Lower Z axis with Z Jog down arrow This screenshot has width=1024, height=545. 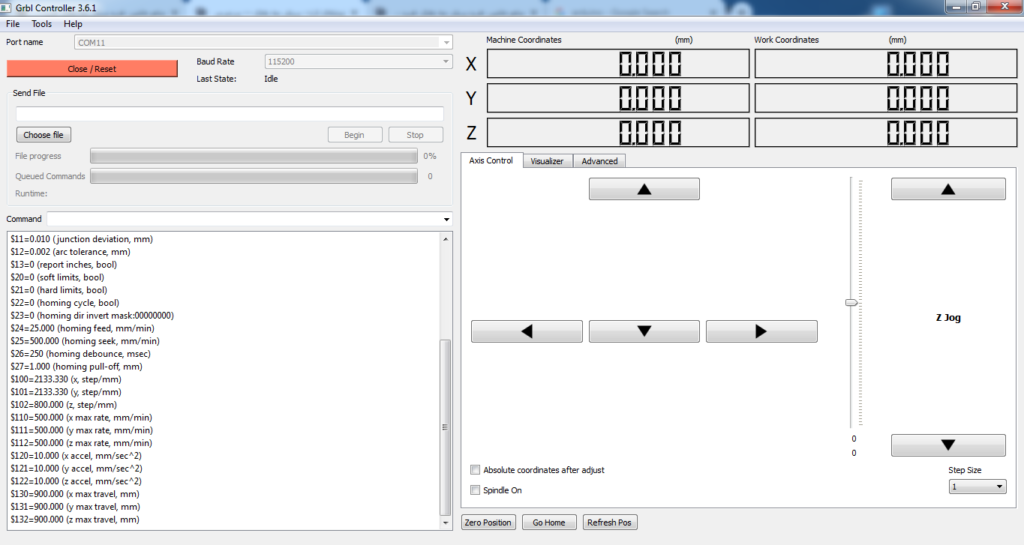pos(948,445)
